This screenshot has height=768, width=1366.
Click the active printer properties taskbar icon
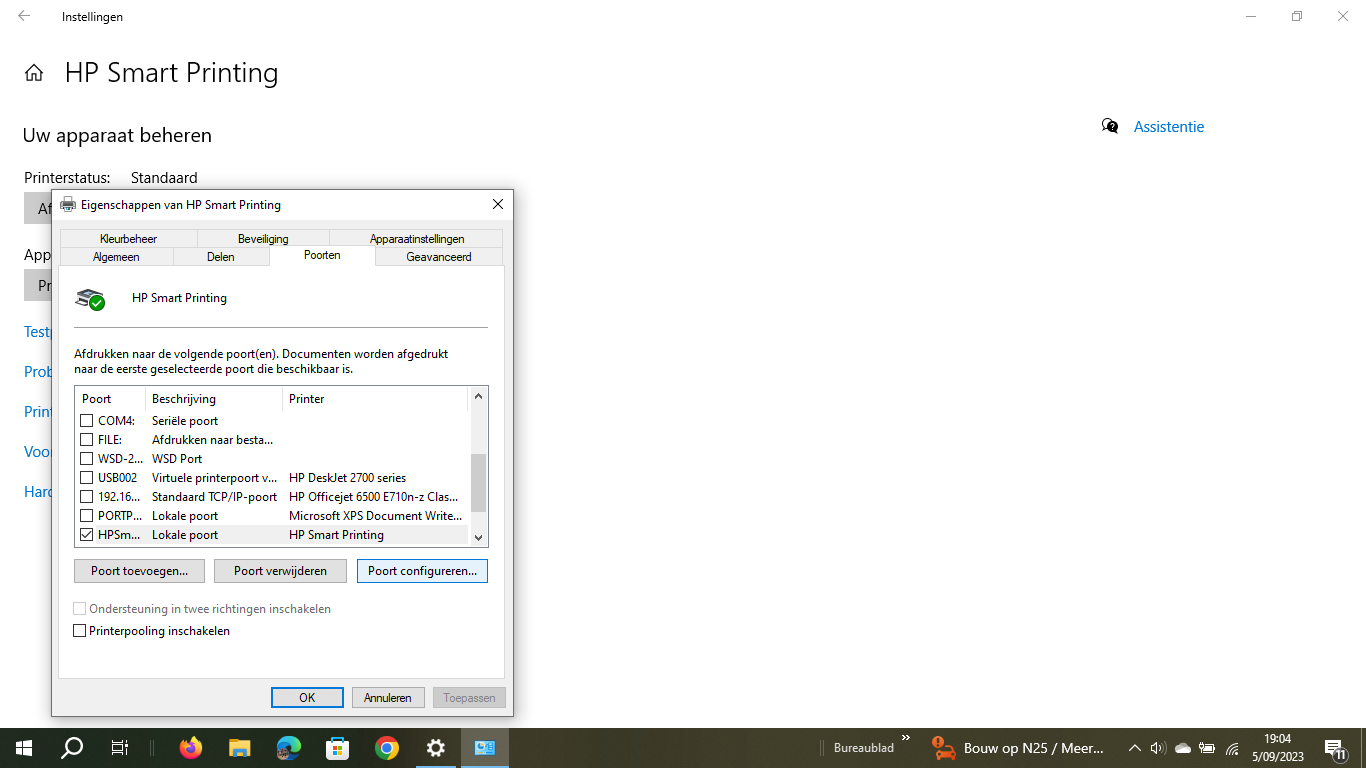(x=485, y=747)
